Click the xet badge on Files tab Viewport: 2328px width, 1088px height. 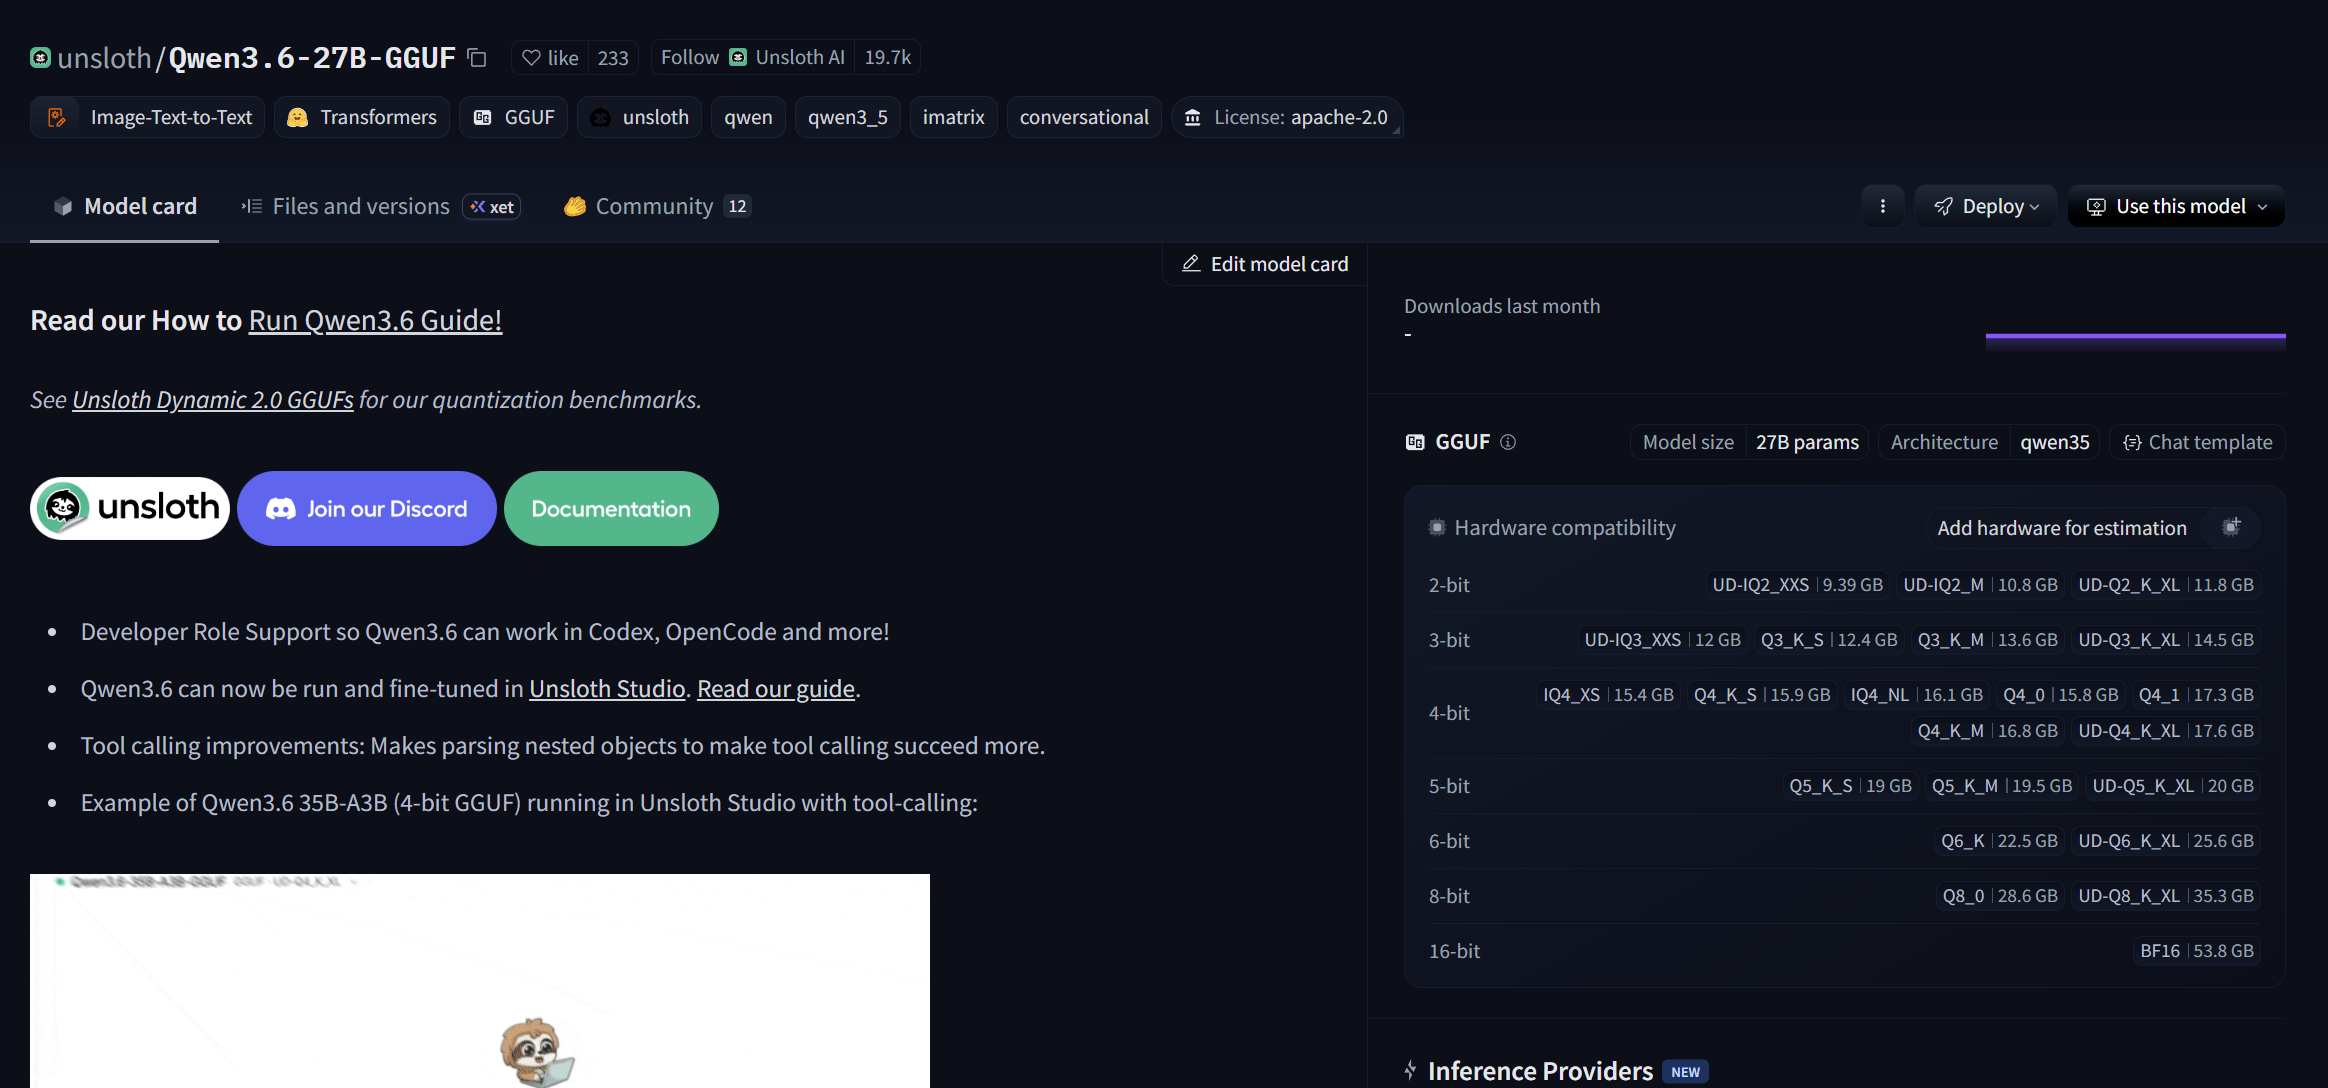tap(492, 206)
